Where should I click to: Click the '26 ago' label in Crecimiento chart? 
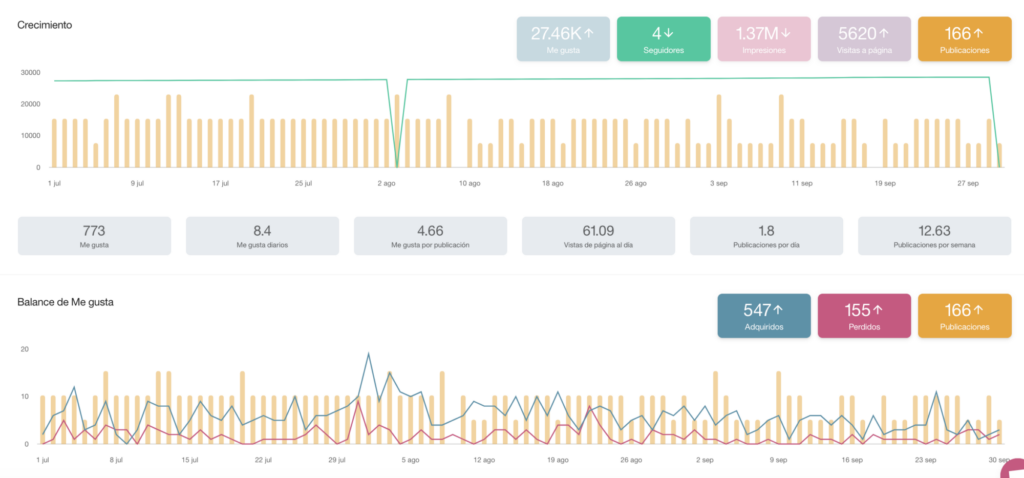coord(635,183)
